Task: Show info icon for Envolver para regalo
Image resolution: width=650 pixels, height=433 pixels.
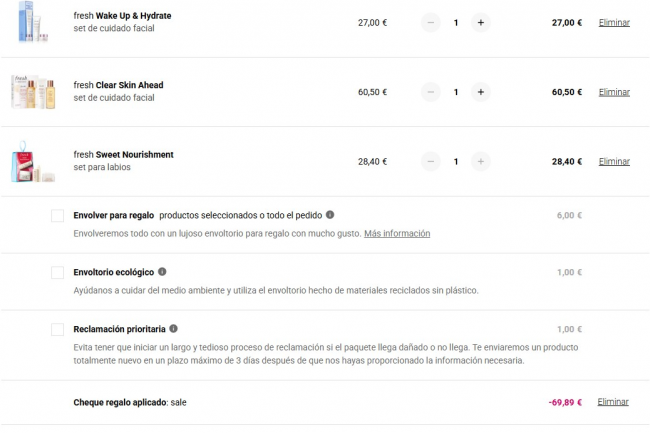Action: 330,214
